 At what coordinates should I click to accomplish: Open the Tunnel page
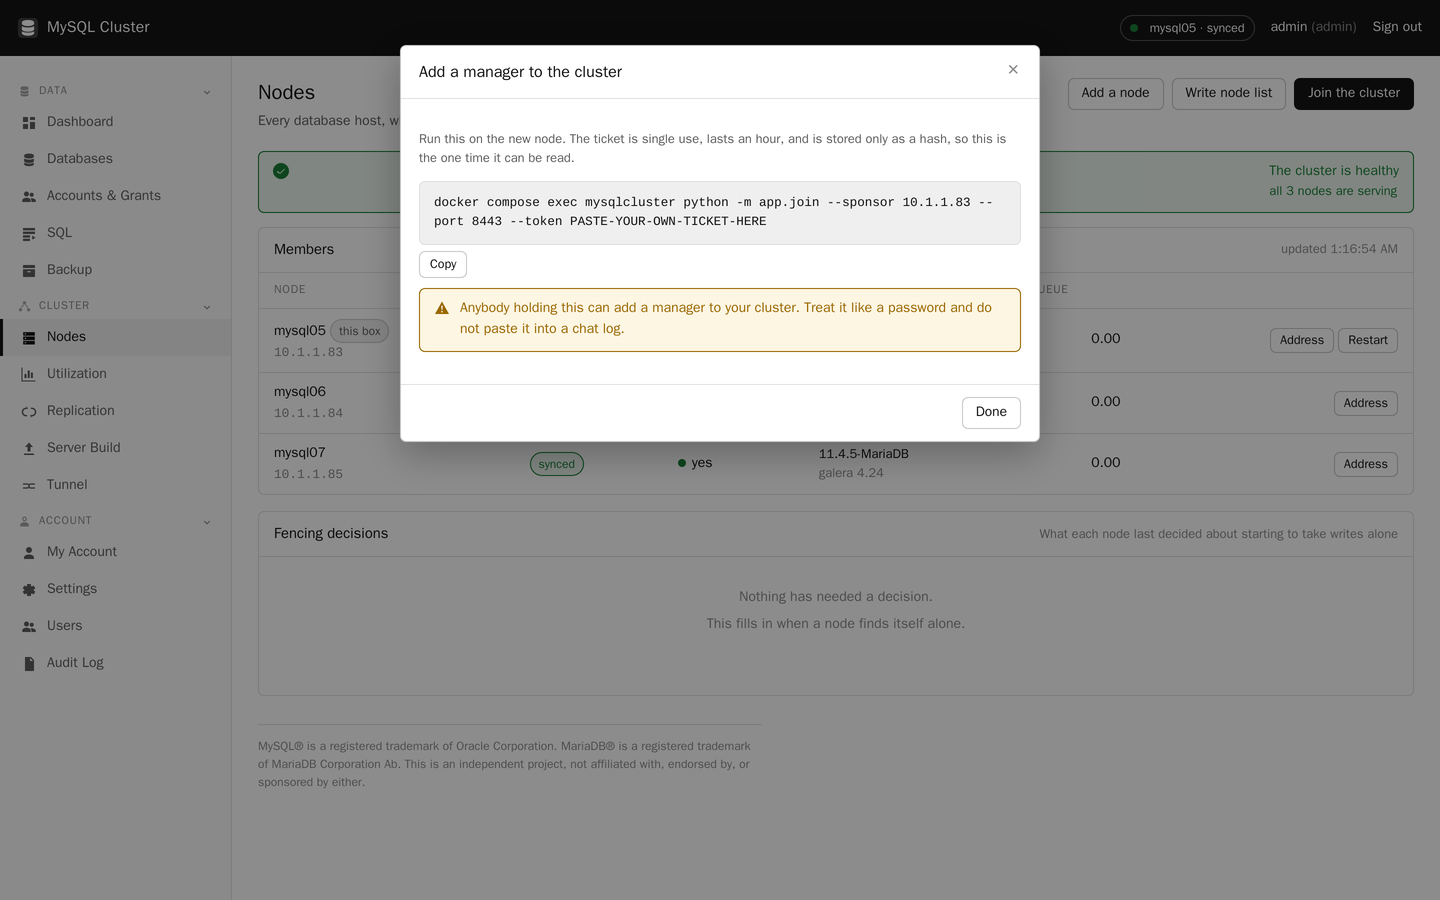point(116,485)
